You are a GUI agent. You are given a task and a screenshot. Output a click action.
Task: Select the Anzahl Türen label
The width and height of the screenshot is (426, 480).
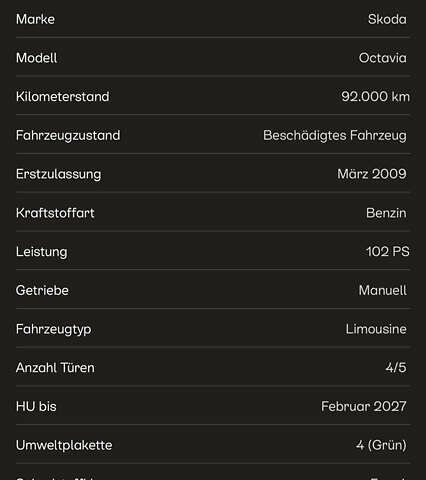click(x=55, y=368)
